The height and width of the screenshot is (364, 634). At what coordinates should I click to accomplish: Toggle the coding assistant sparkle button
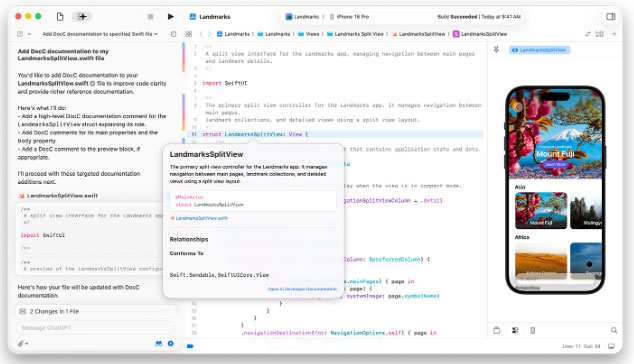coord(82,17)
